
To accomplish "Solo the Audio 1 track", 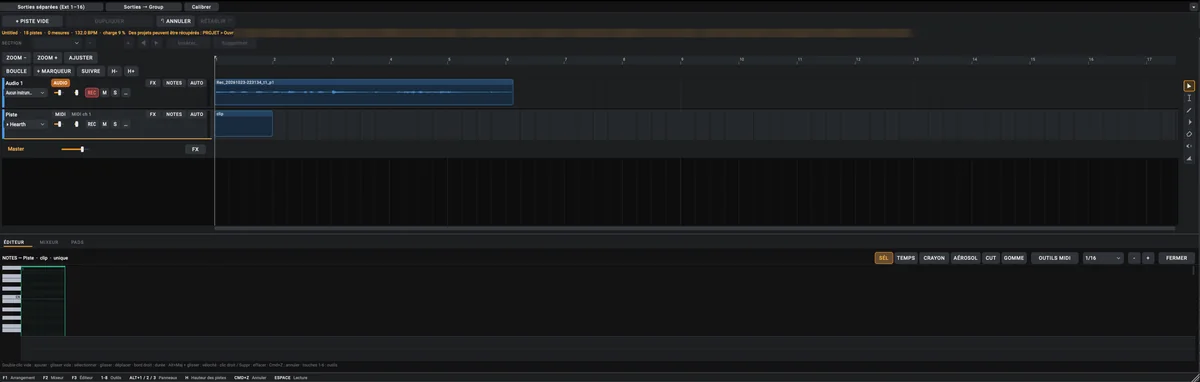I will [115, 93].
